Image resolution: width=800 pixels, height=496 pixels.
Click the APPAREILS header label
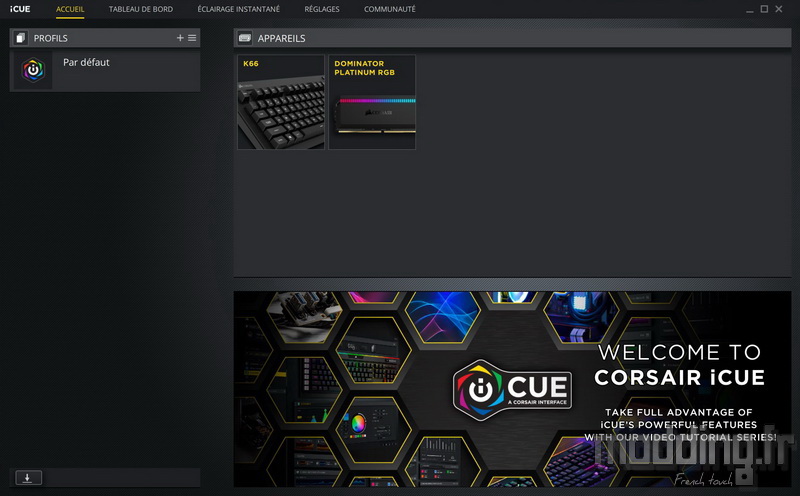pos(281,38)
